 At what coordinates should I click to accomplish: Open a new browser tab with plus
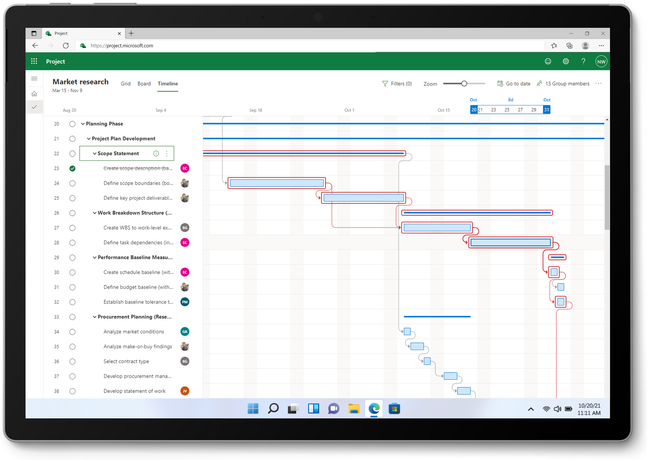click(131, 33)
